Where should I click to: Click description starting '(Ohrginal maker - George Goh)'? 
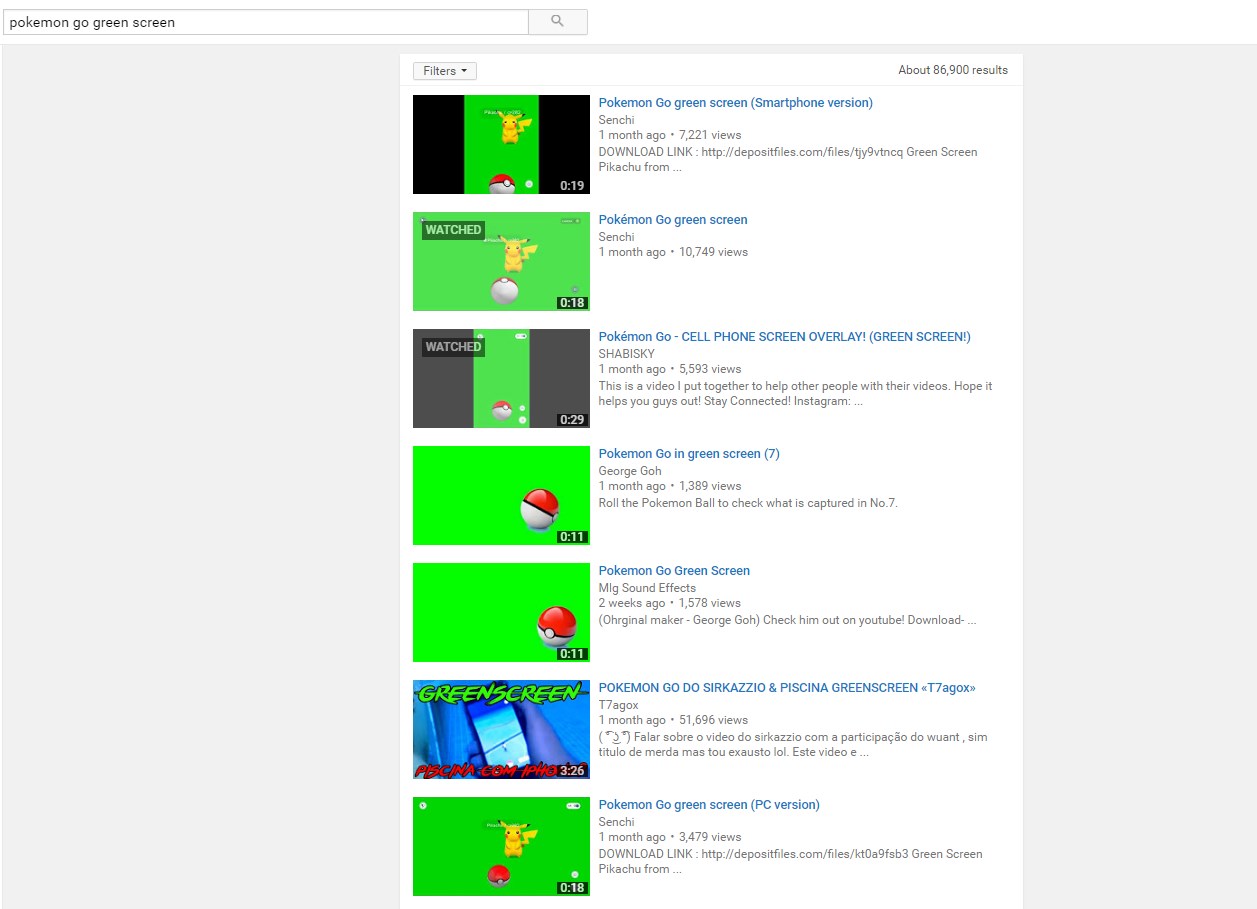tap(787, 620)
